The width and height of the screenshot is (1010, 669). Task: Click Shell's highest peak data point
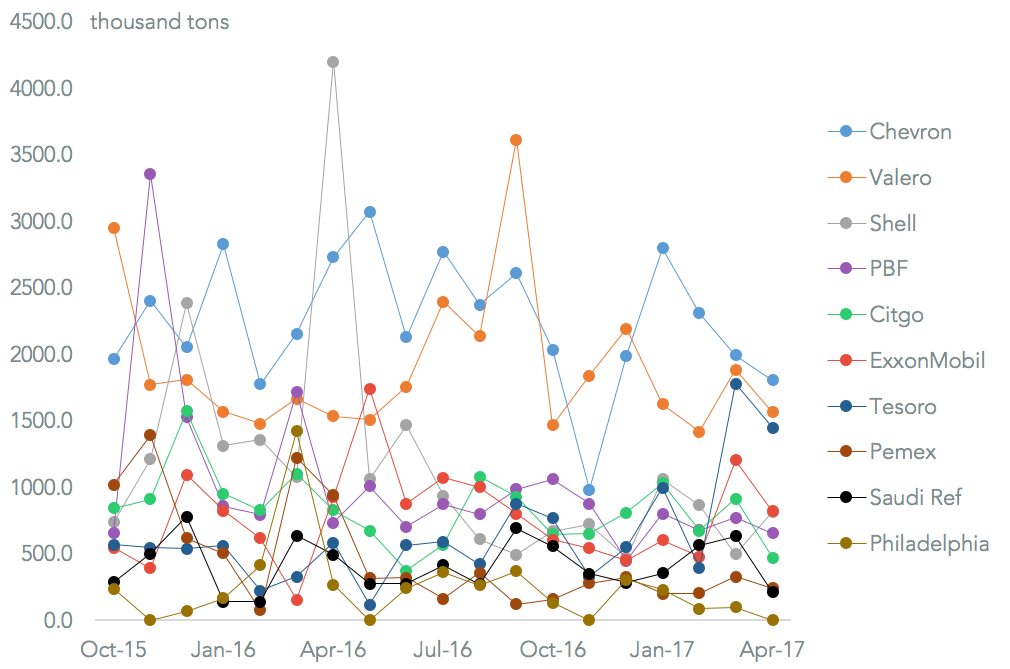tap(333, 62)
